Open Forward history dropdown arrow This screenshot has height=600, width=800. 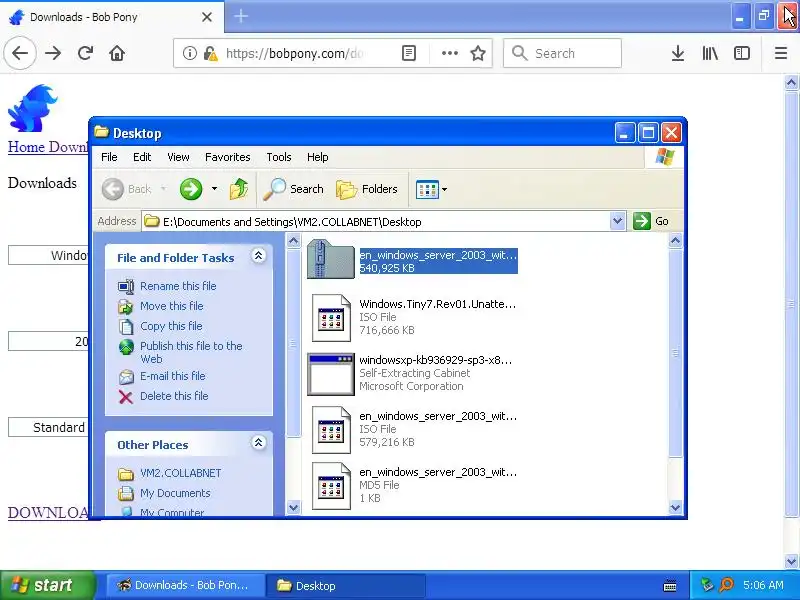click(x=214, y=189)
